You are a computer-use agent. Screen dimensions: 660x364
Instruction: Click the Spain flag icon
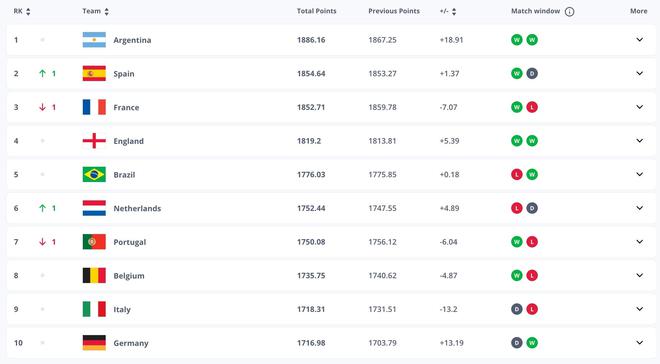tap(94, 74)
